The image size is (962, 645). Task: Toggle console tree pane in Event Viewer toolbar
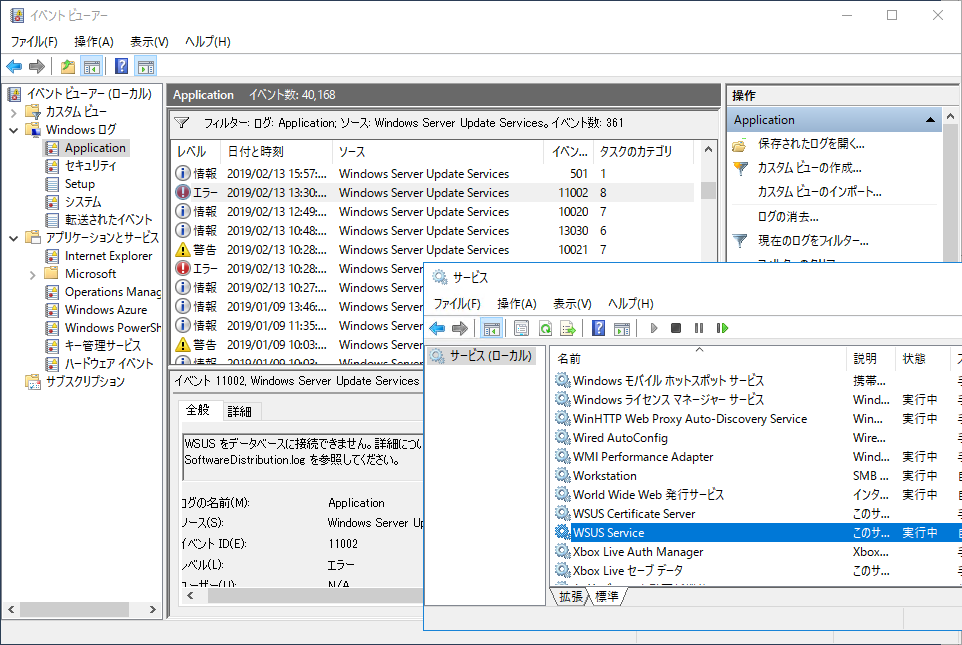tap(92, 66)
